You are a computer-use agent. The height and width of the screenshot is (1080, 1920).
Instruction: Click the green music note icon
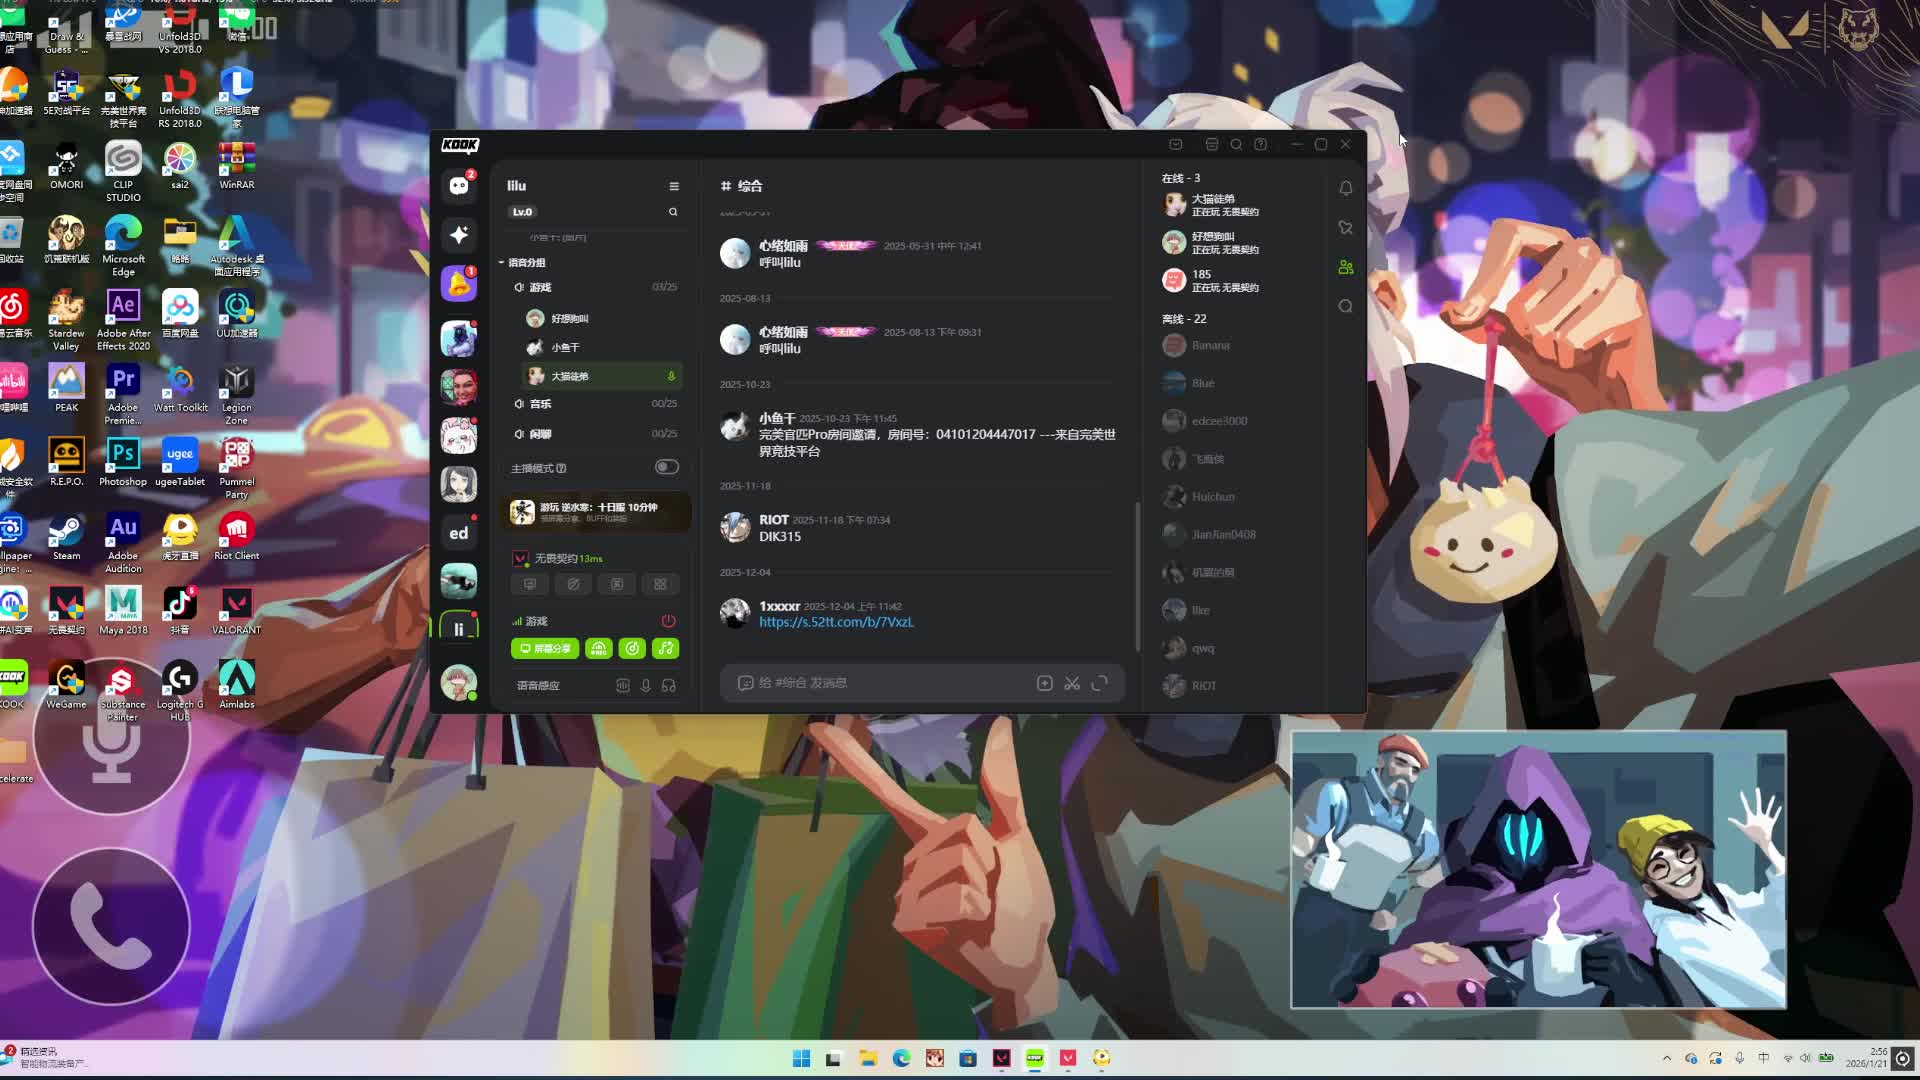666,649
